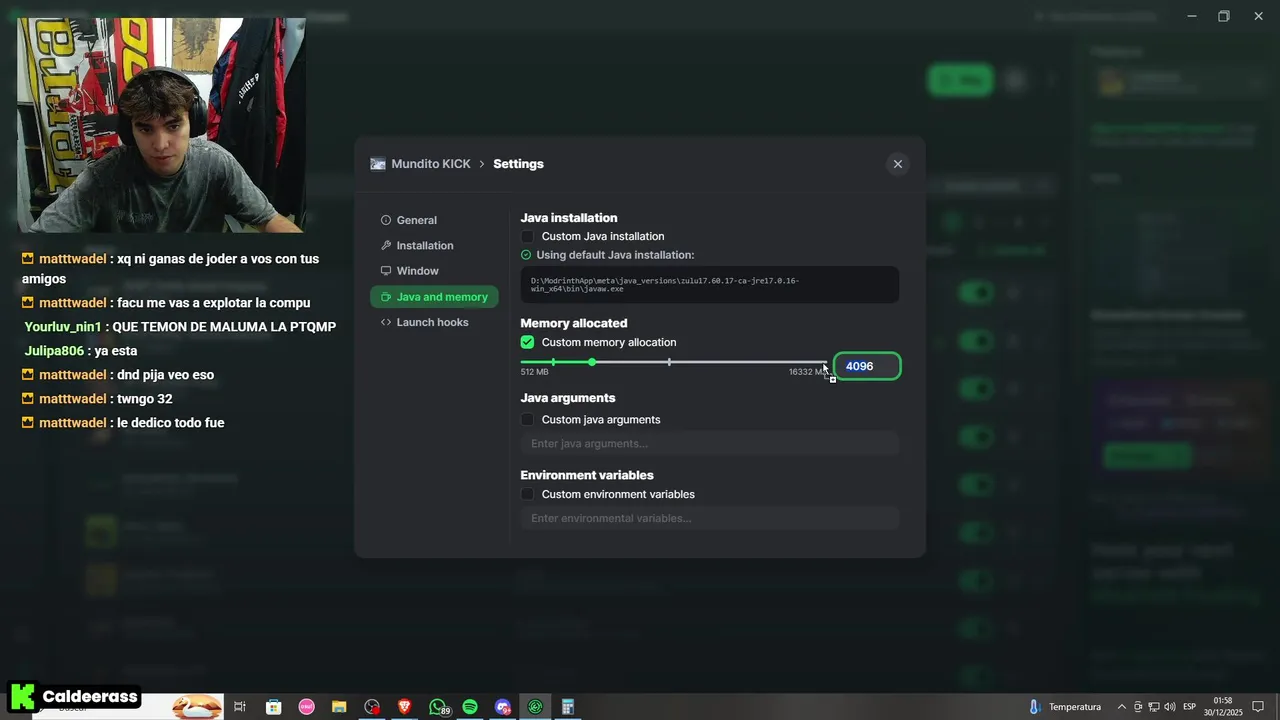Click the Memory allocated heading

574,323
